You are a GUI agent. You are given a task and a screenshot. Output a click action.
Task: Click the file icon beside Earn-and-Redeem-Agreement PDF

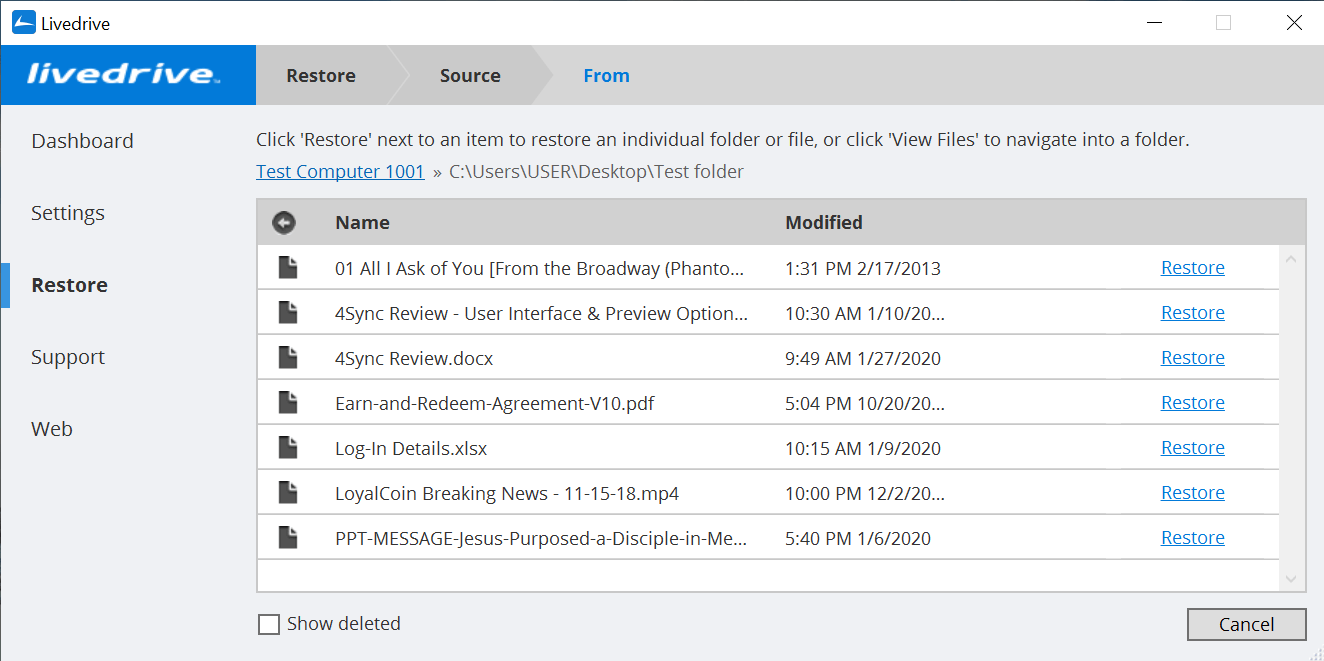click(x=289, y=401)
